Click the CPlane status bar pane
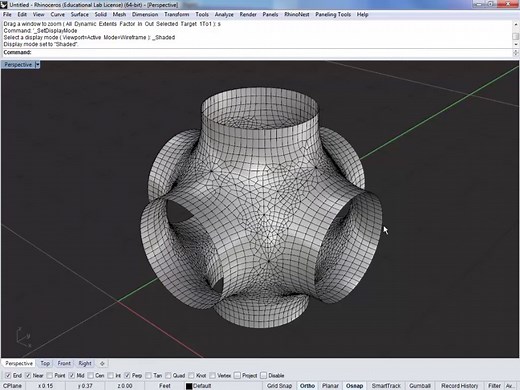Viewport: 520px width, 390px height. pos(12,386)
